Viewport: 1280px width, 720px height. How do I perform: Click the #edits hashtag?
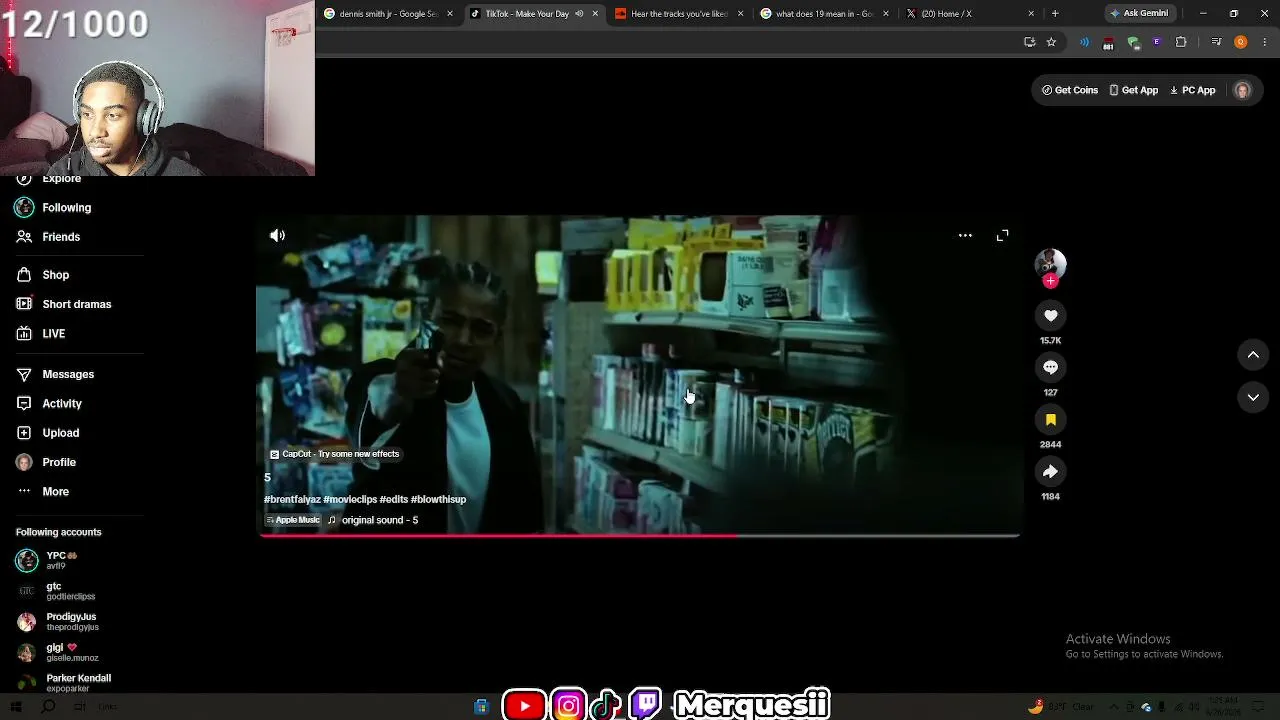(x=394, y=499)
